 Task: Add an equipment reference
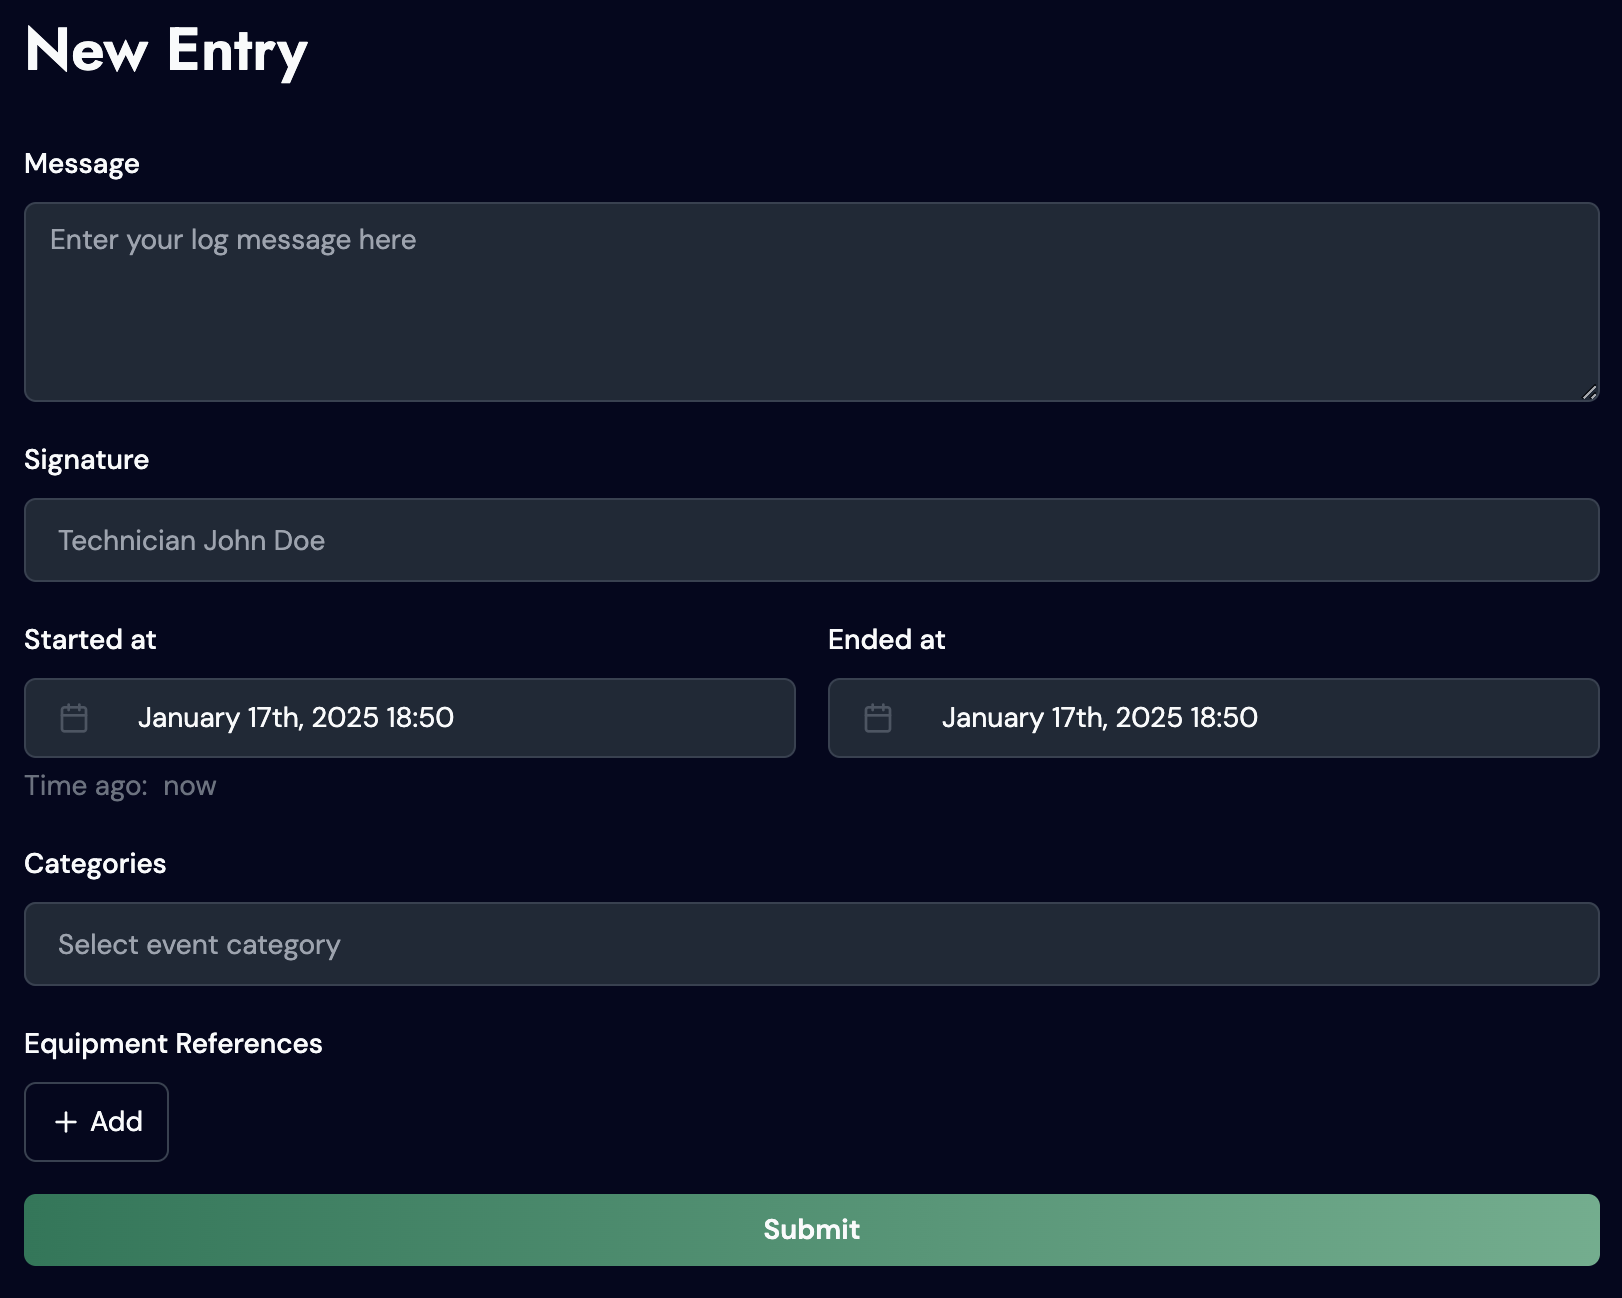(96, 1122)
